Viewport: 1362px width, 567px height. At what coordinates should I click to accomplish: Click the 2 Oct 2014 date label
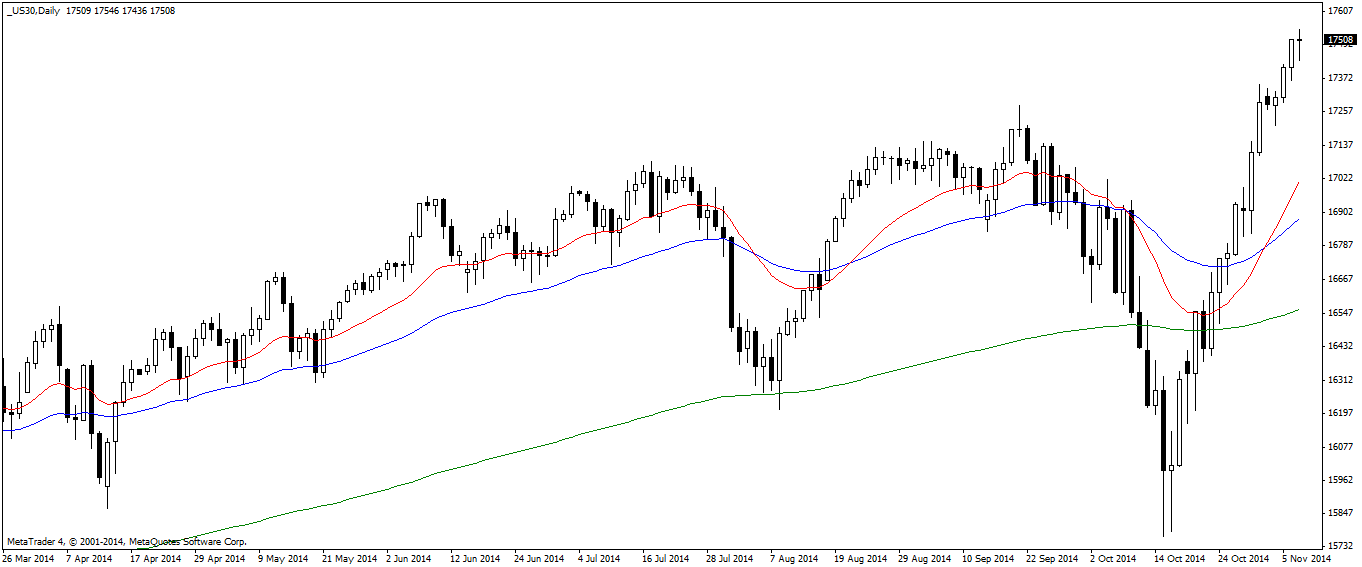(x=1112, y=559)
